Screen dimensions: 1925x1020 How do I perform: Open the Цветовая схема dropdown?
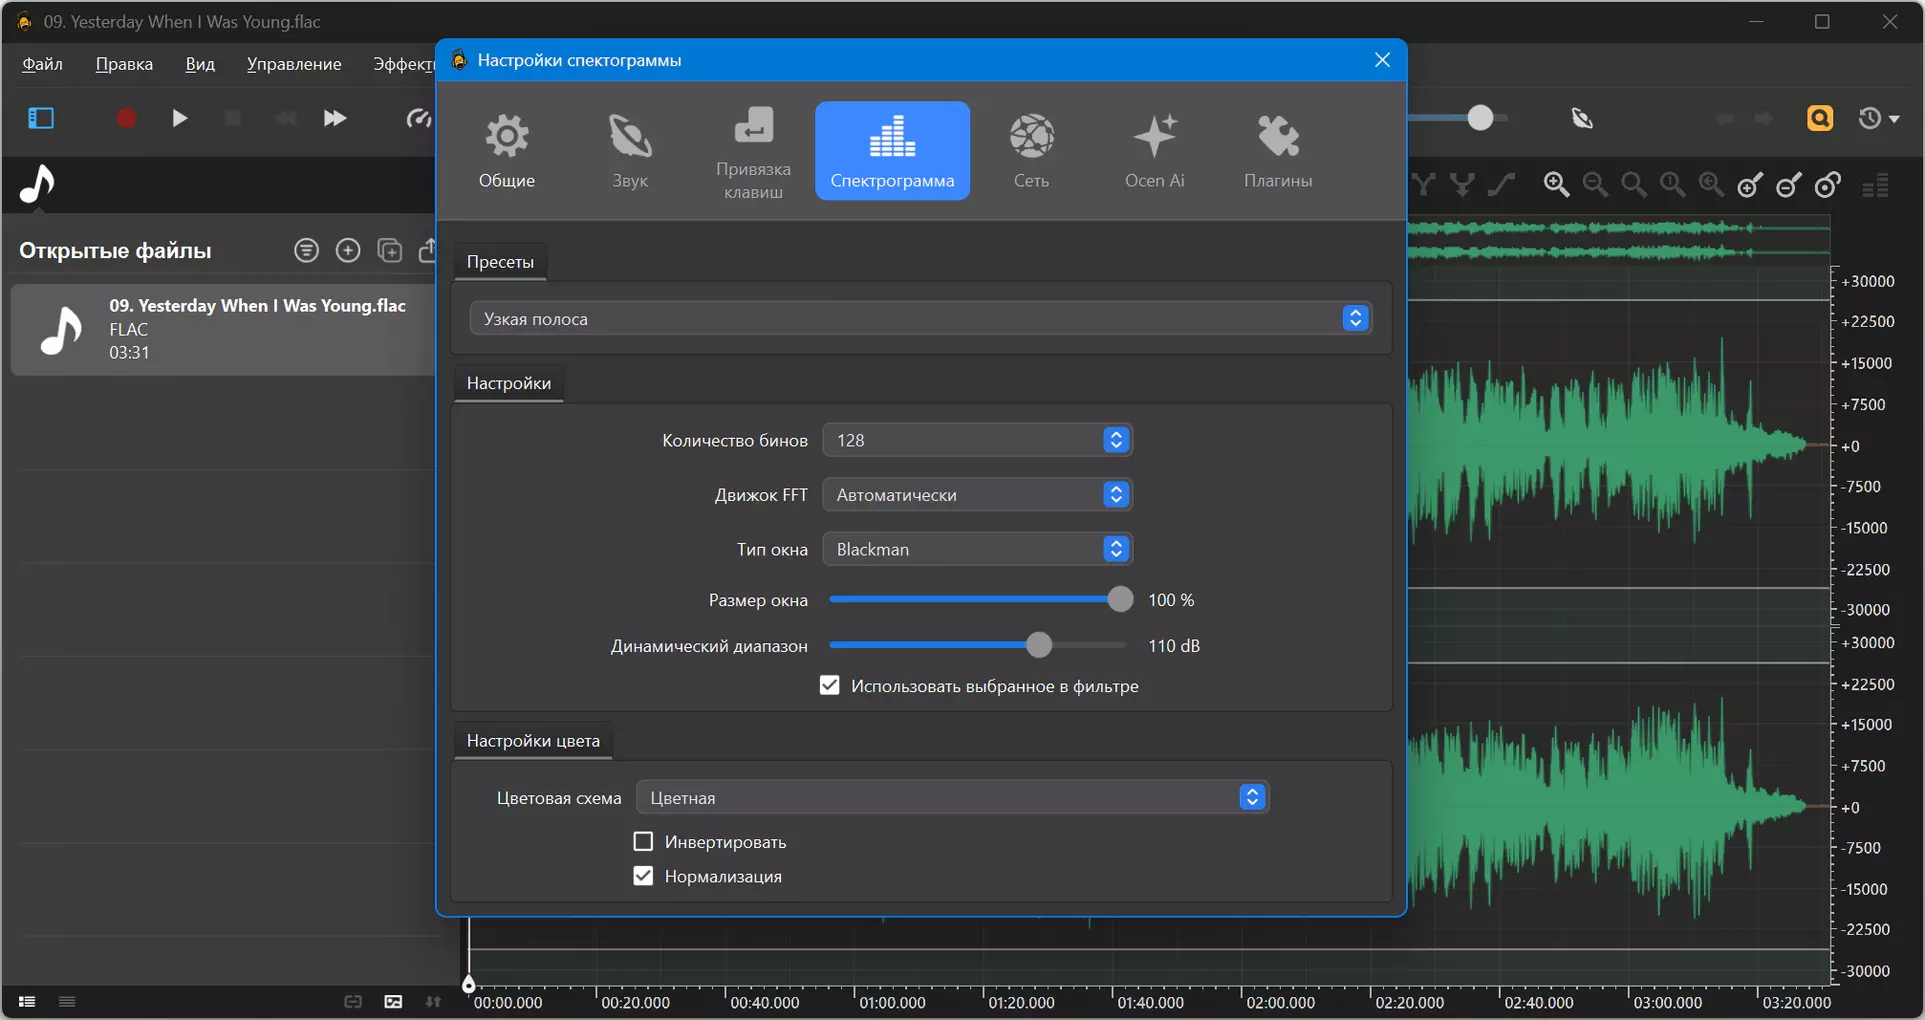(952, 798)
